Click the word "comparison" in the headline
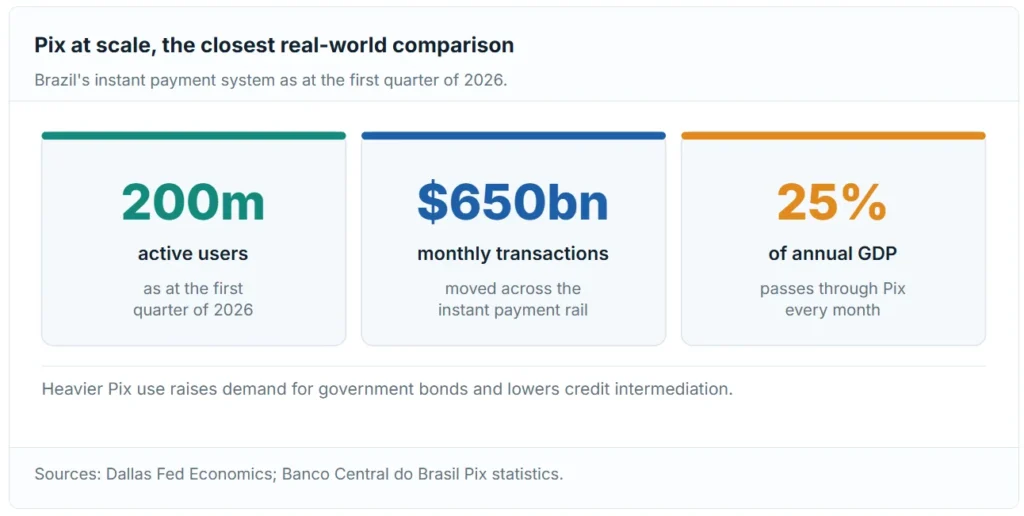 click(453, 45)
